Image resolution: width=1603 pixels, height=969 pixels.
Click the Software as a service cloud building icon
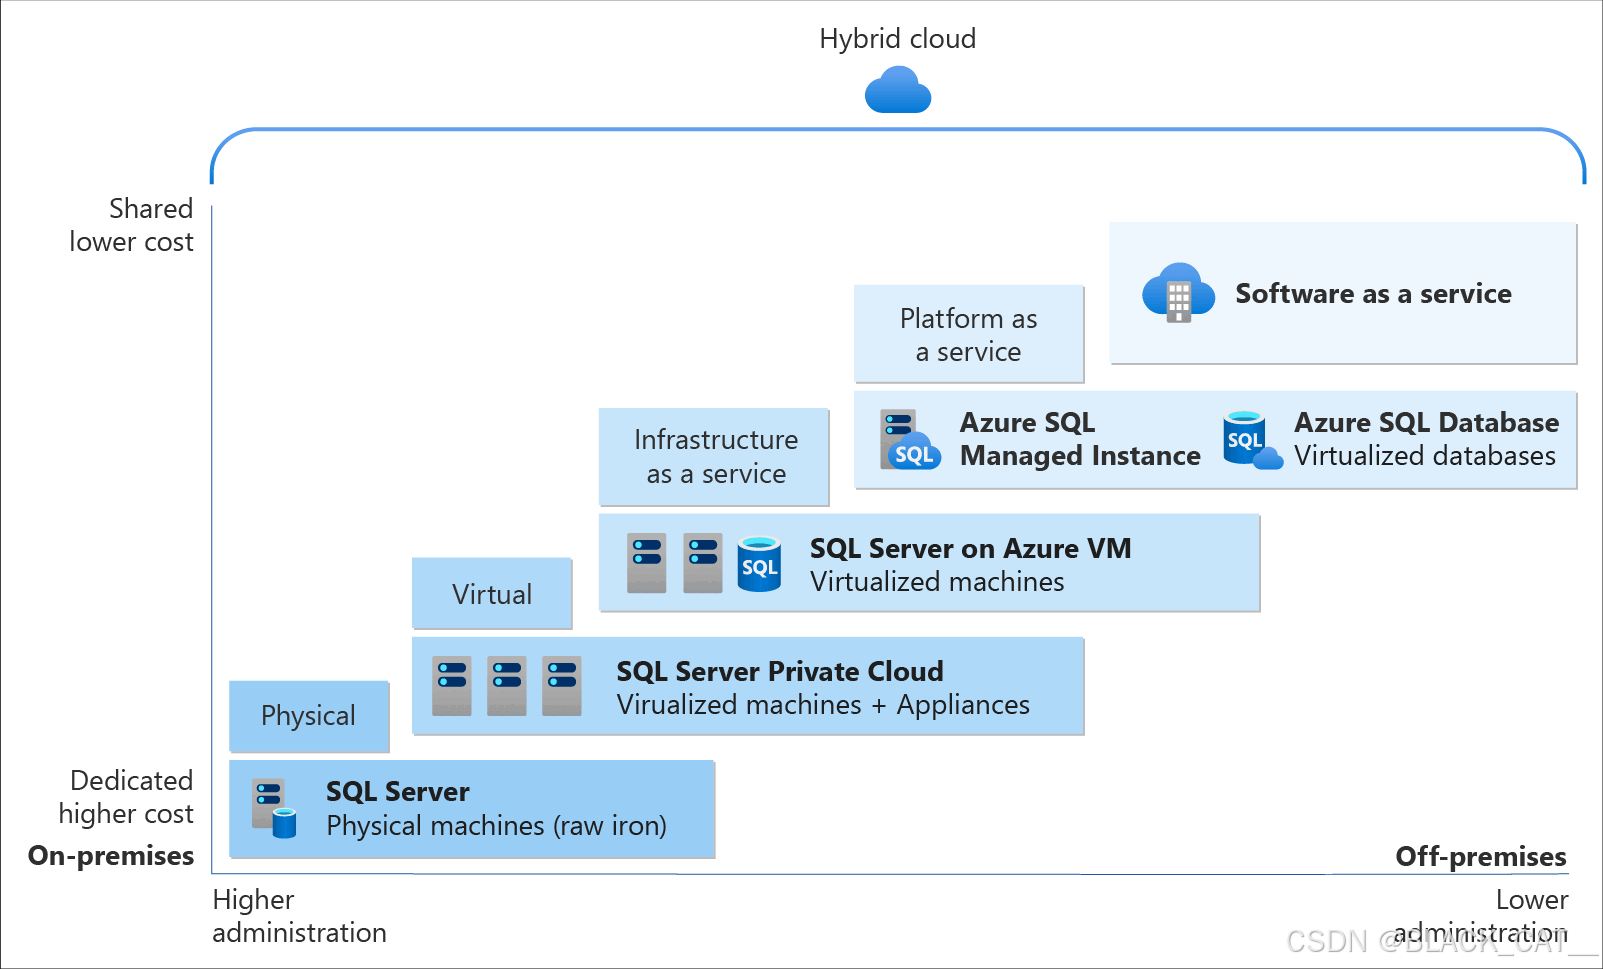coord(1178,293)
